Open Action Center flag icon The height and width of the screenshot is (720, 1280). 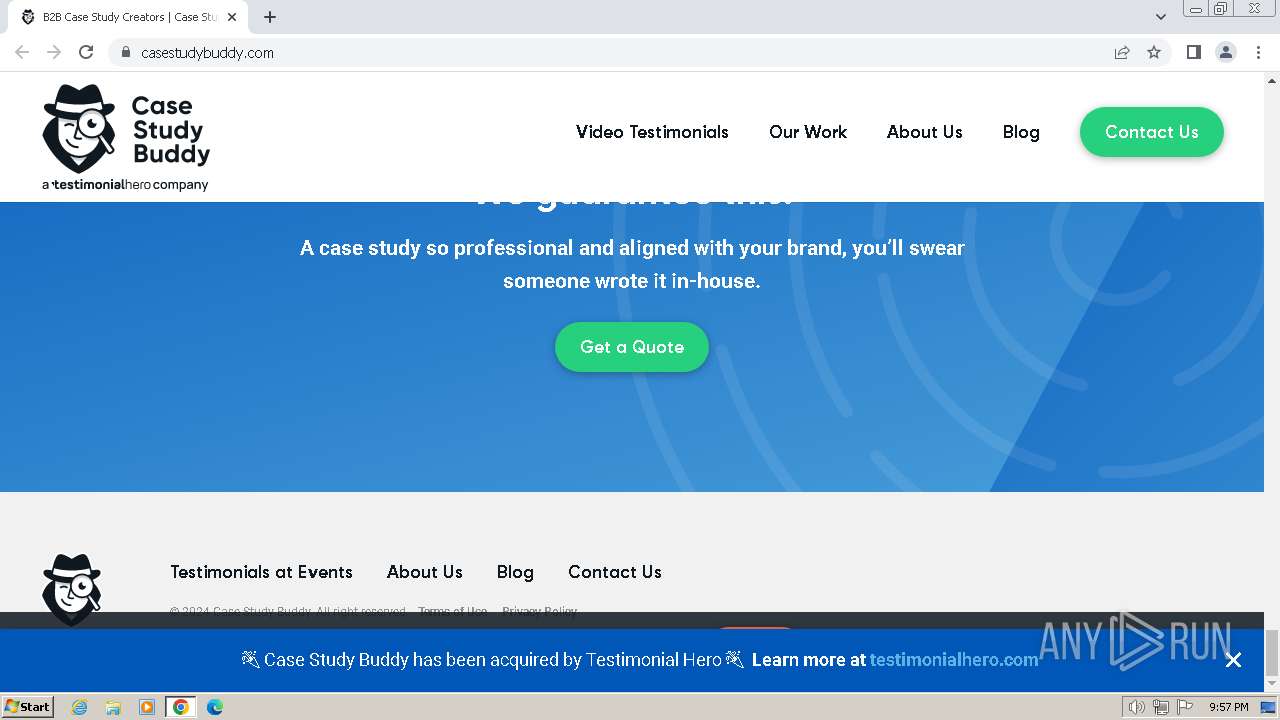coord(1185,707)
